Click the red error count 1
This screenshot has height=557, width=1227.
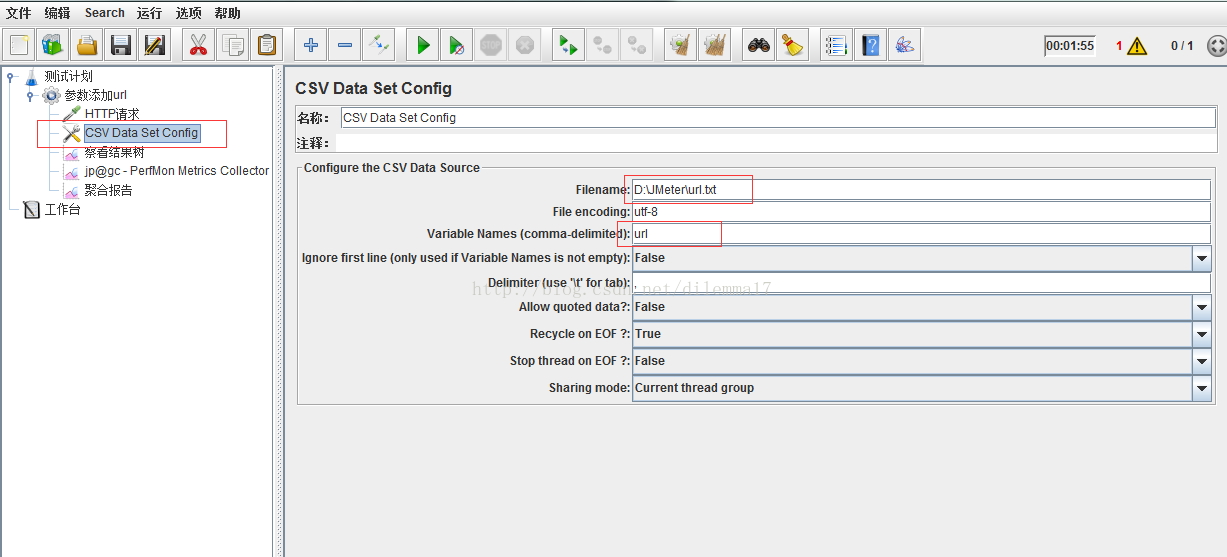point(1119,46)
